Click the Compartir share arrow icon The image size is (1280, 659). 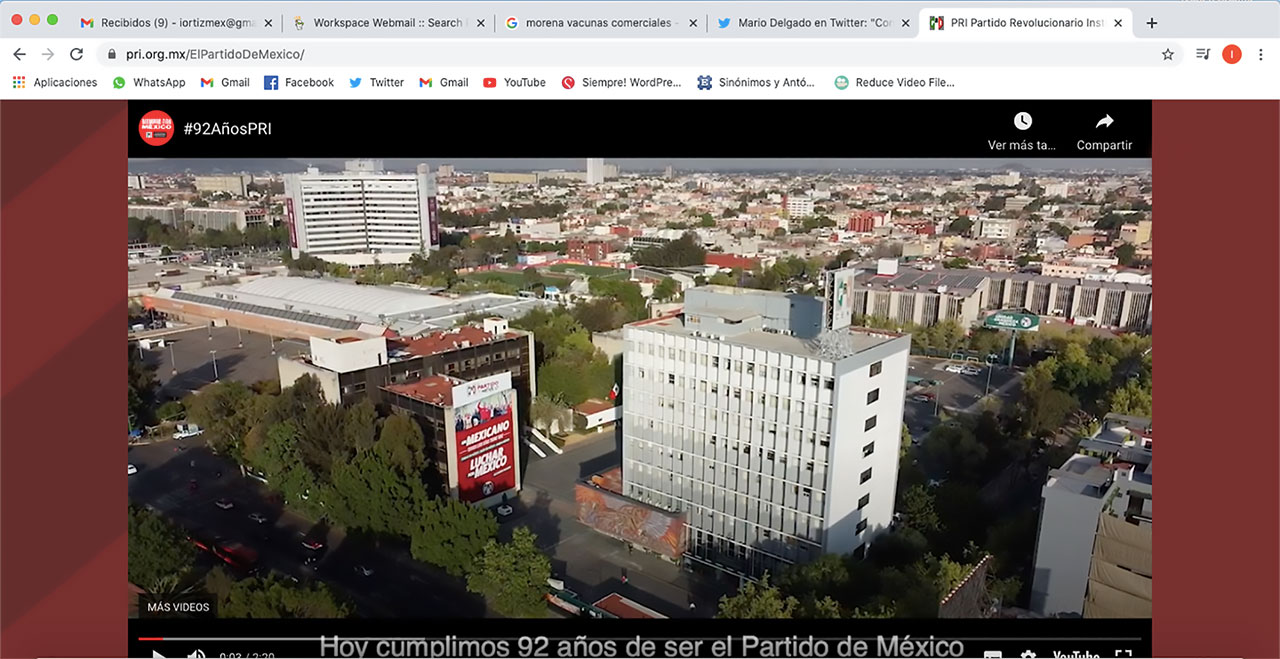click(1104, 122)
